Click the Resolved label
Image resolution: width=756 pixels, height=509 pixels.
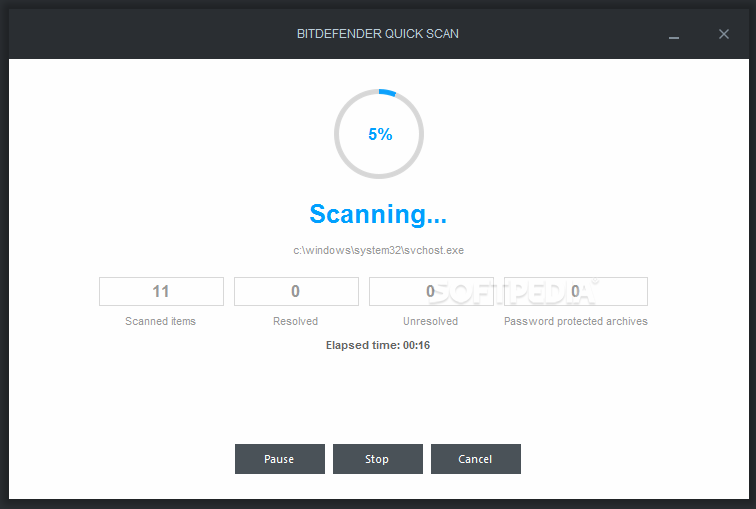click(x=296, y=321)
